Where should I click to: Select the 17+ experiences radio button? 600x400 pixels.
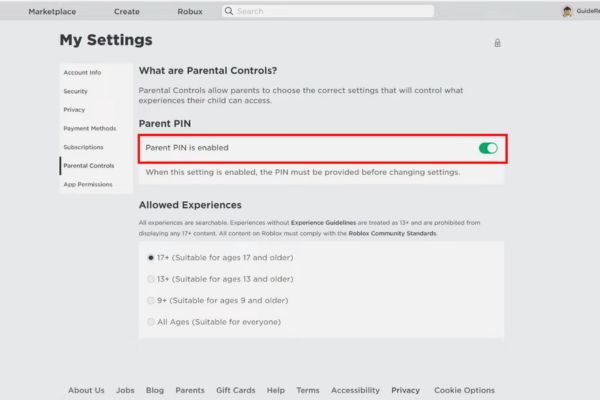151,257
